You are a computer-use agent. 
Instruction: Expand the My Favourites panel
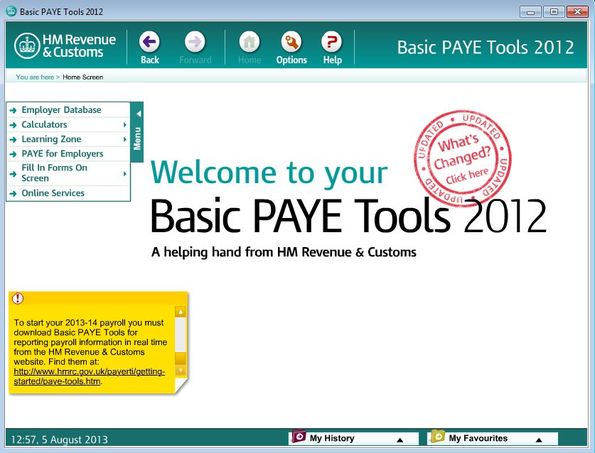[538, 440]
